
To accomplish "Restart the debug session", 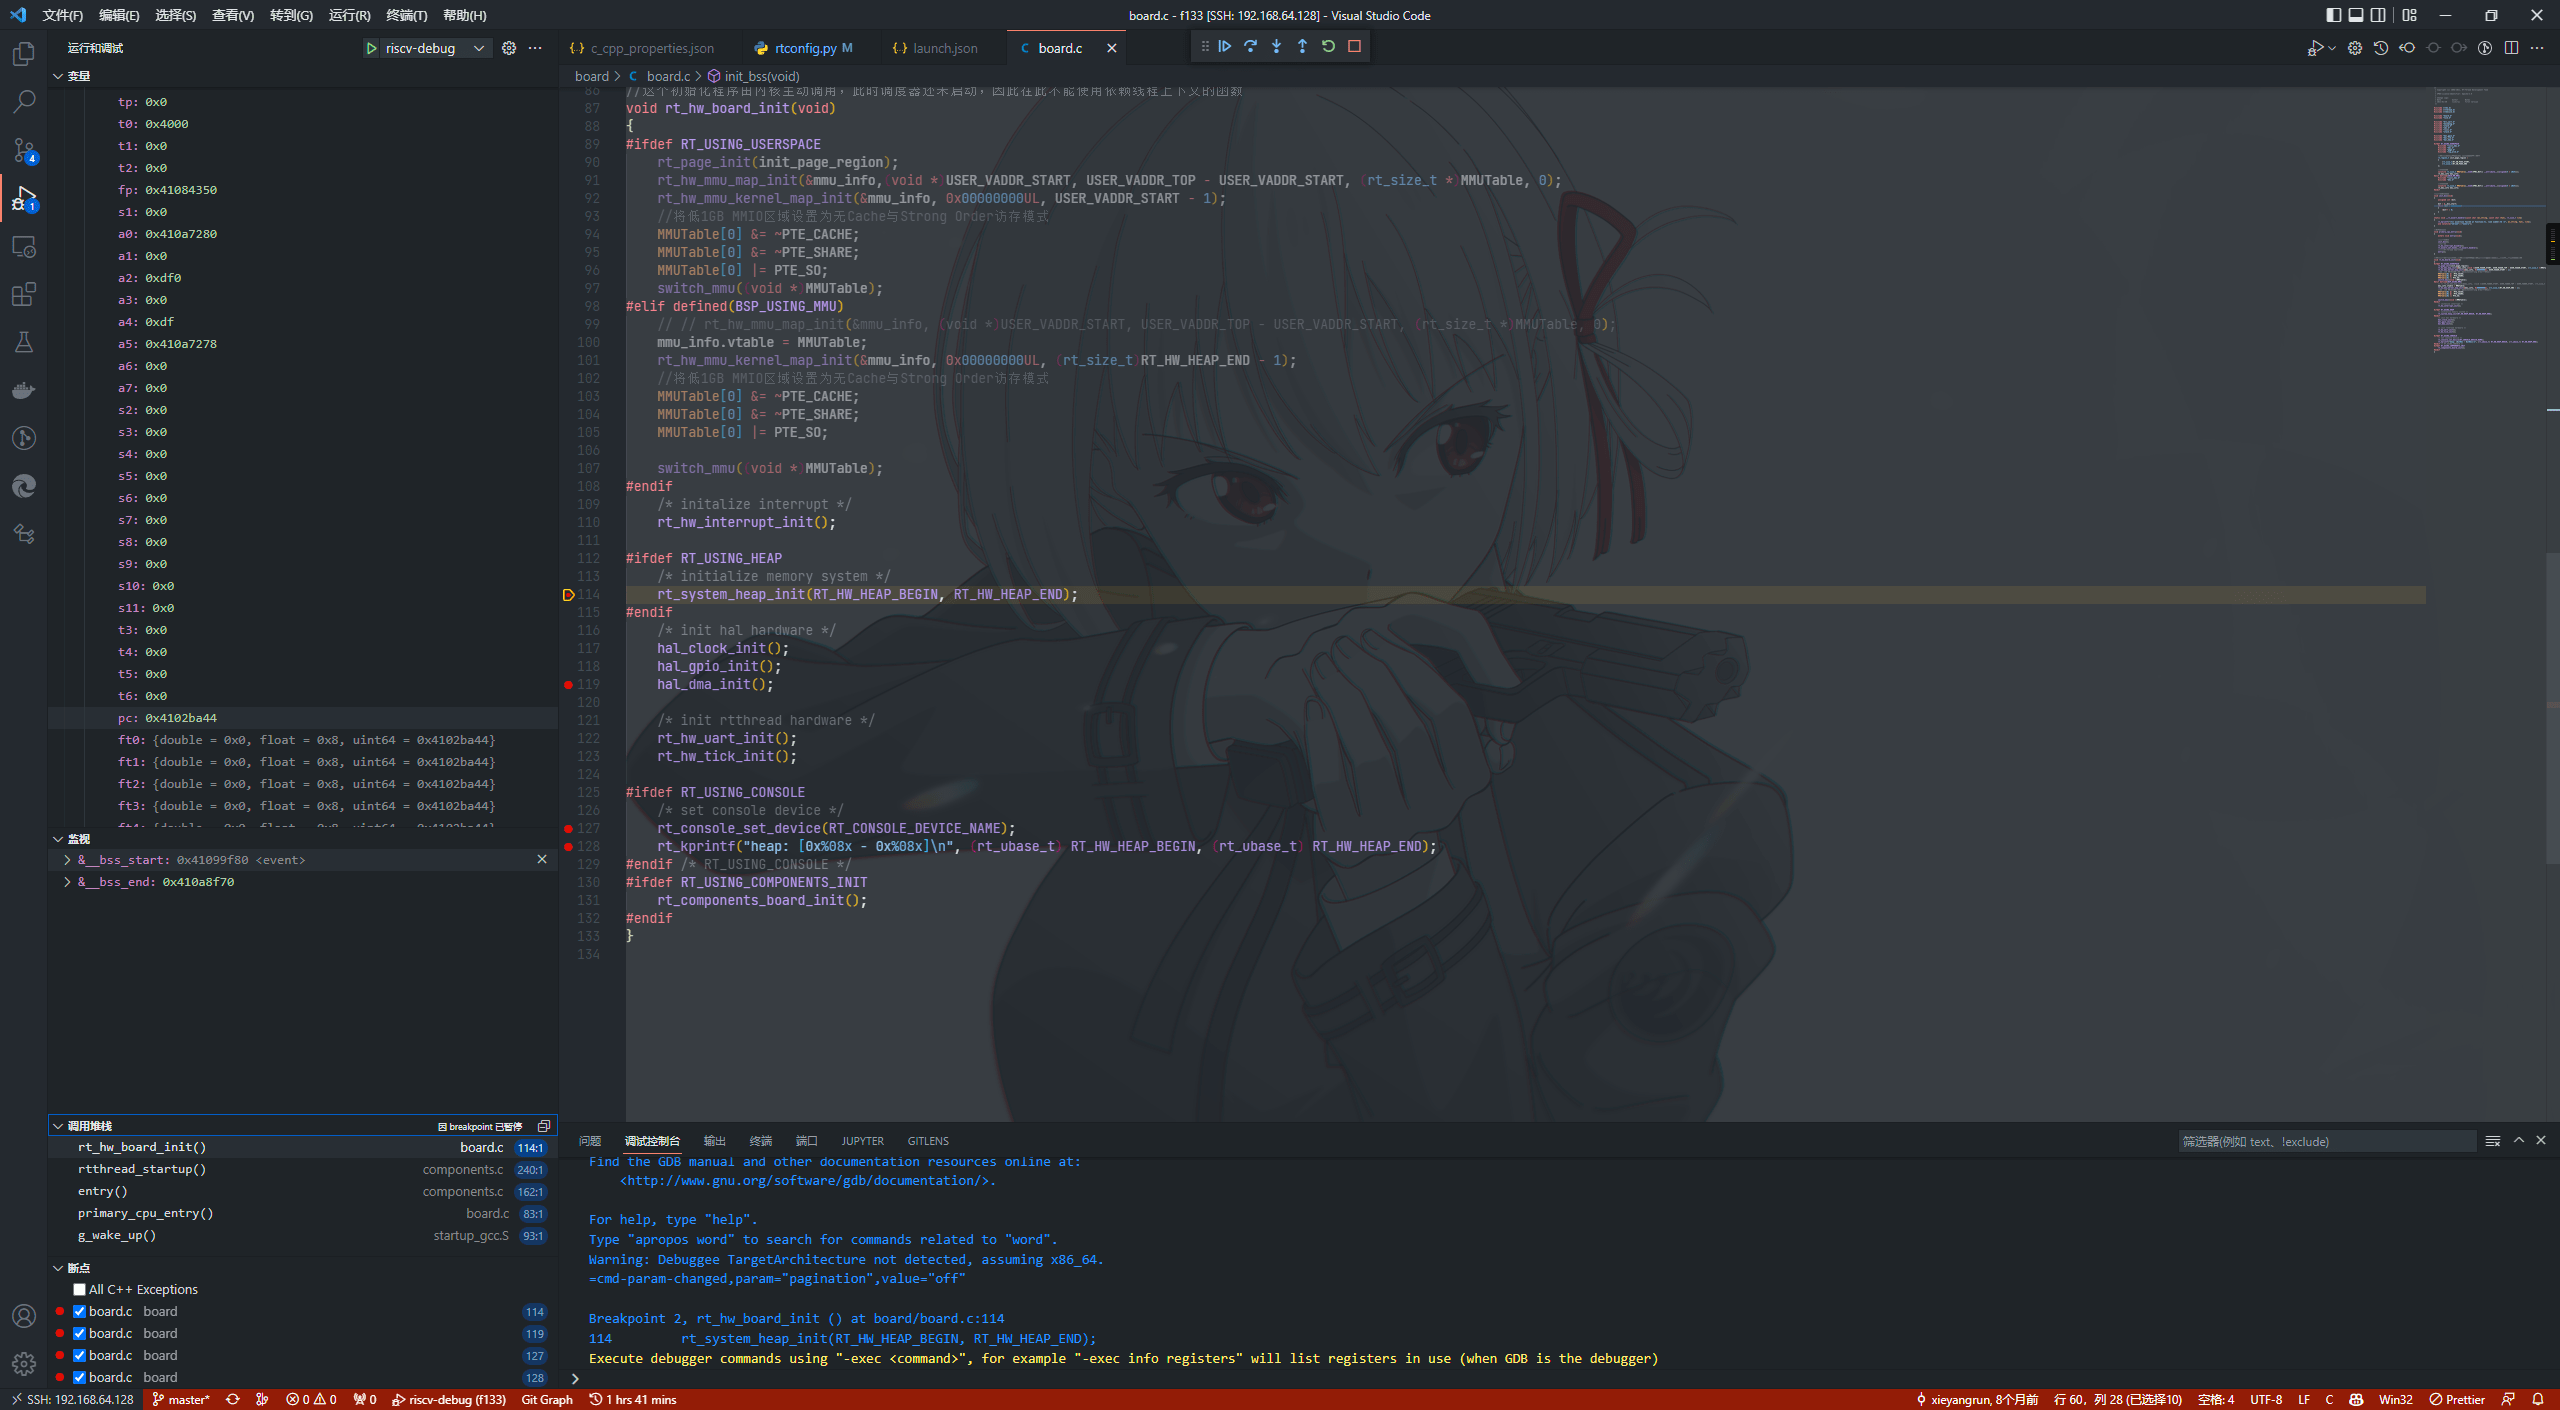I will pos(1328,46).
